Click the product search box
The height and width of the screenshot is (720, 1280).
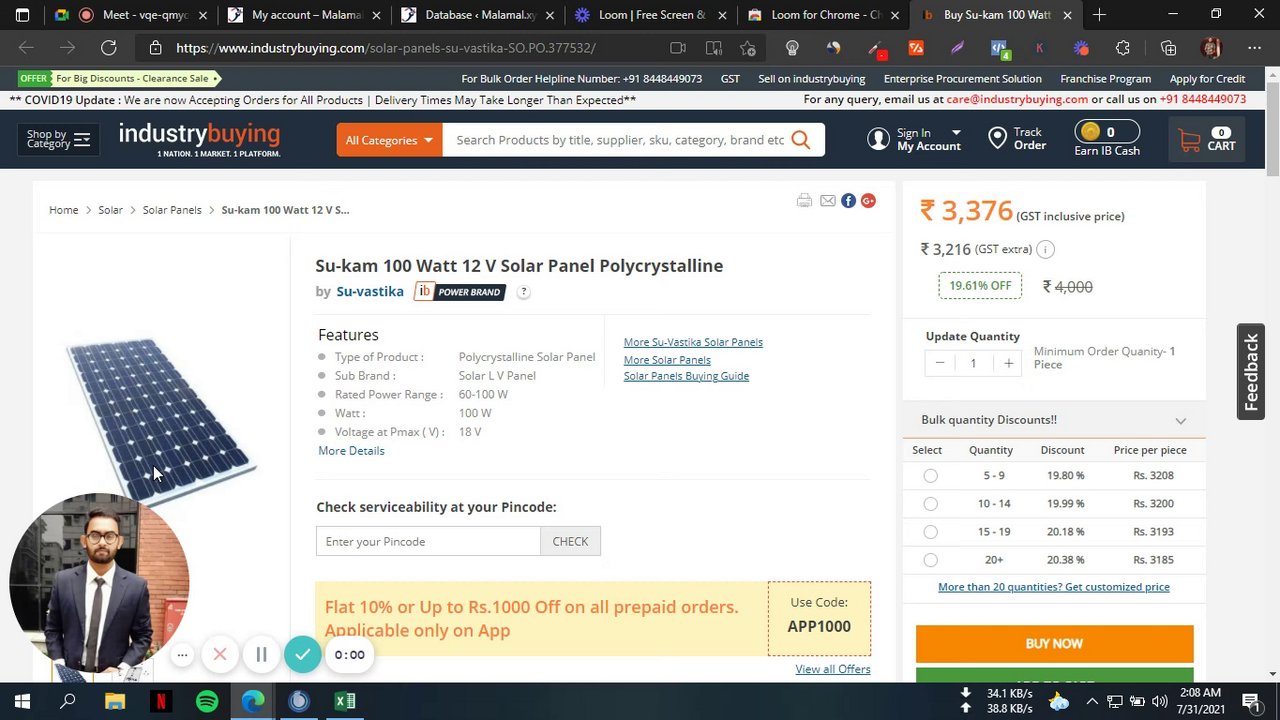pos(619,140)
